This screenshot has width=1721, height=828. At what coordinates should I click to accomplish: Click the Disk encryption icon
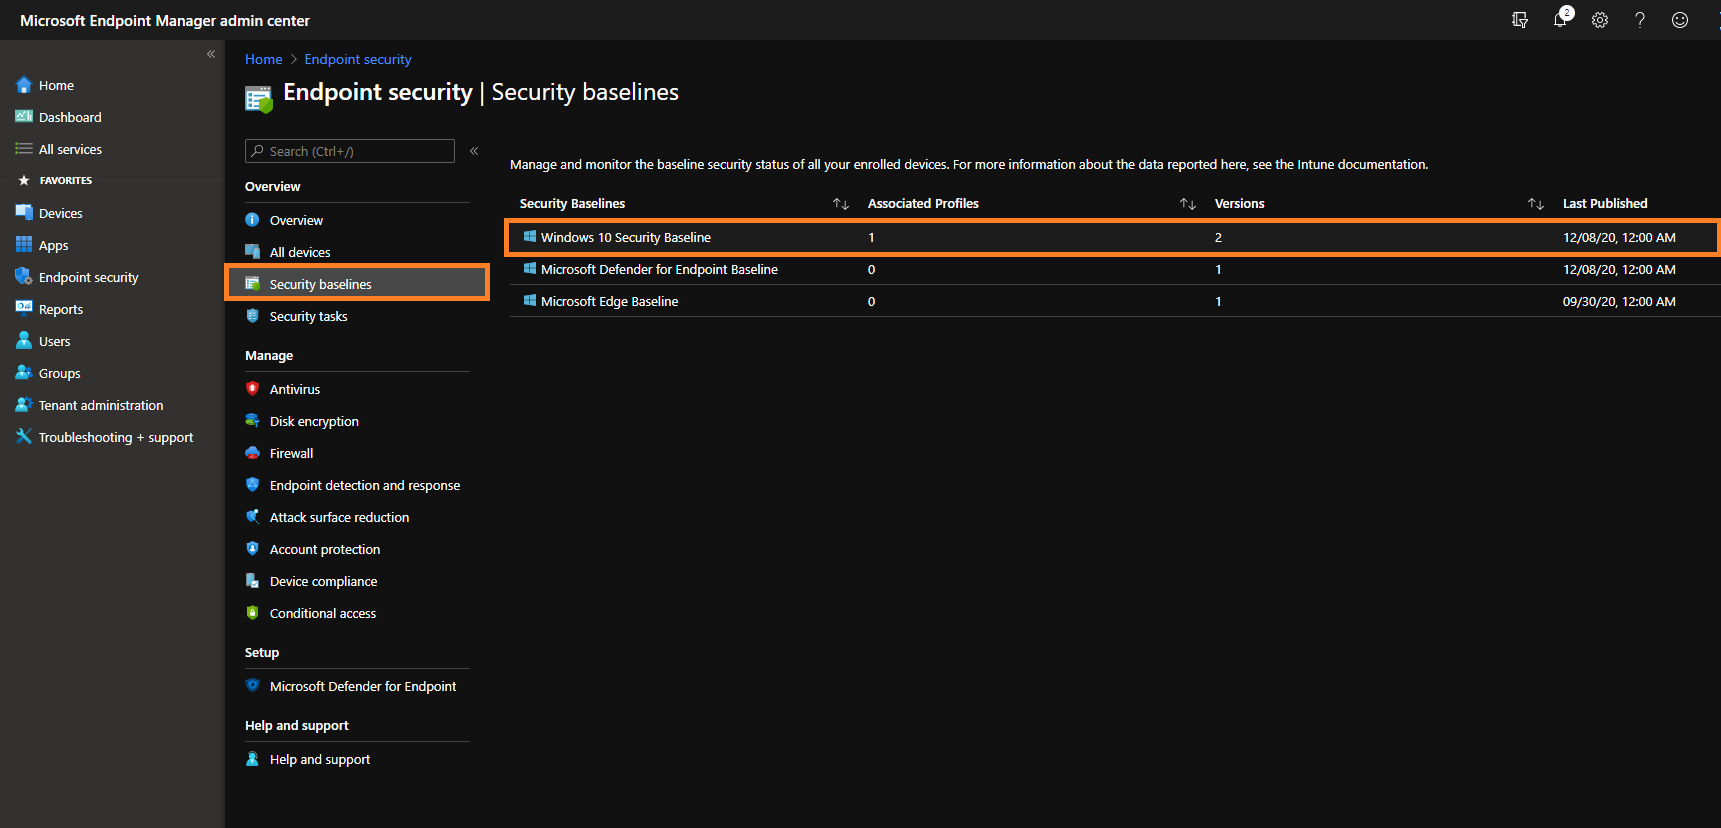point(253,421)
